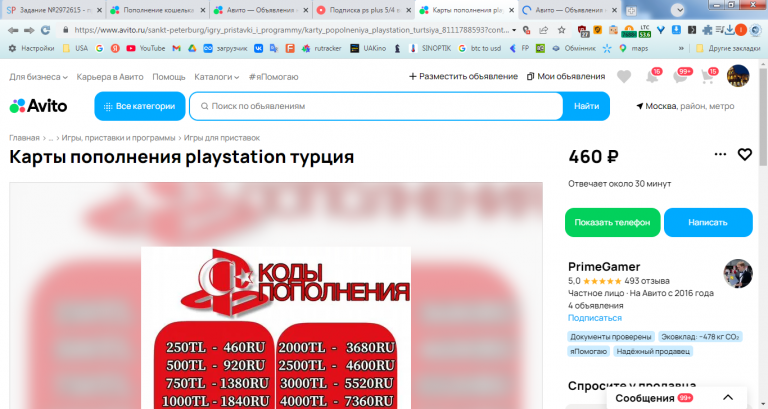
Task: Open the PrimeGamer seller name
Action: point(604,266)
